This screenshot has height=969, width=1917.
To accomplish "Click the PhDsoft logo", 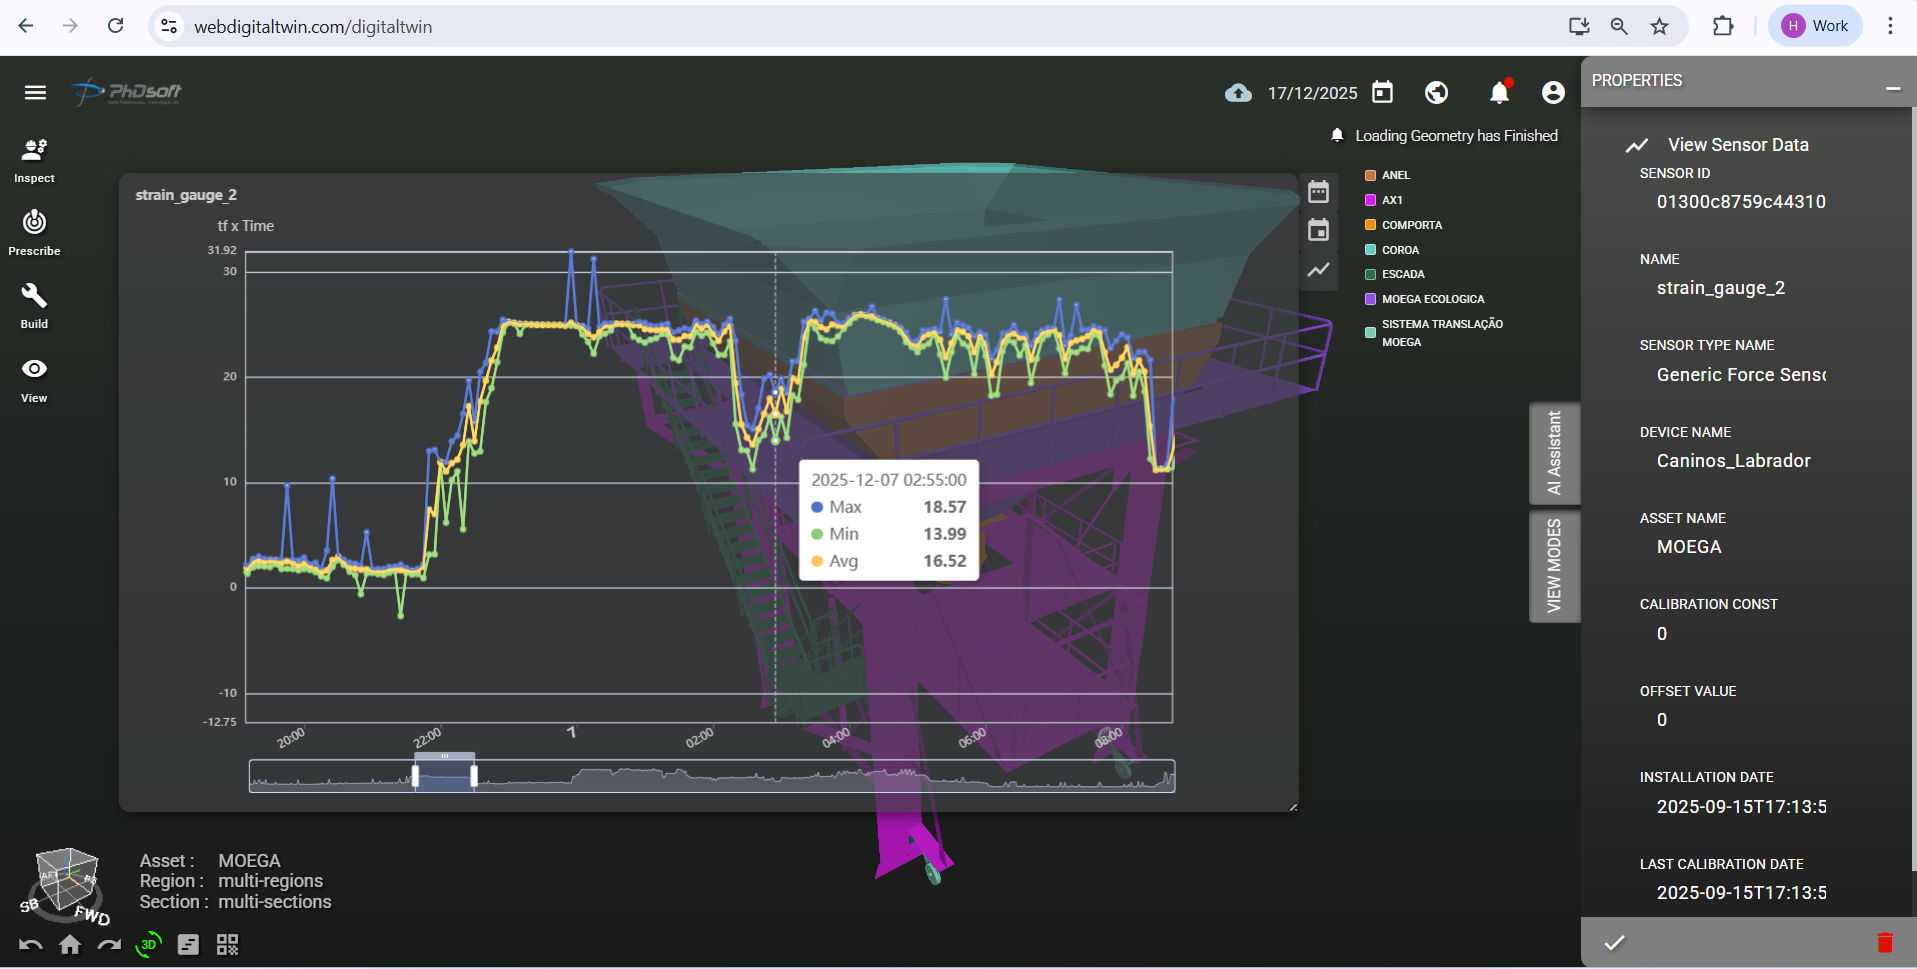I will coord(127,92).
